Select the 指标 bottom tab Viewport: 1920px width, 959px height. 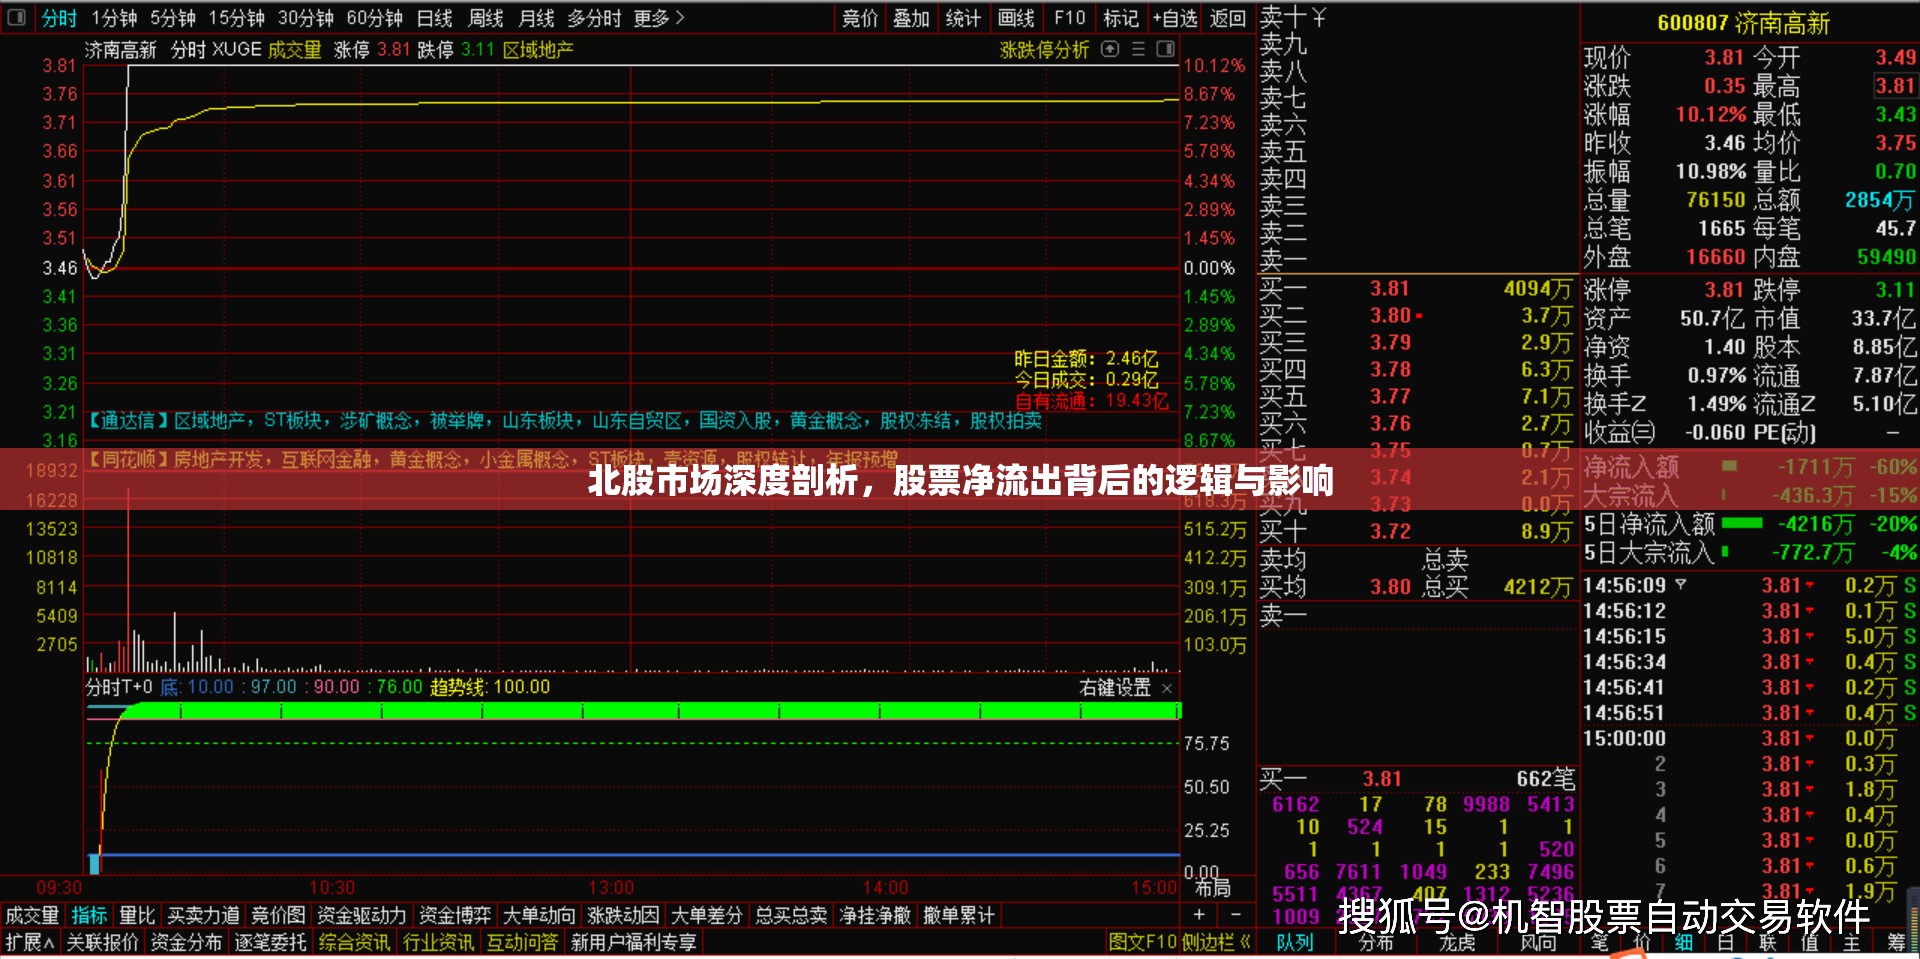(89, 915)
